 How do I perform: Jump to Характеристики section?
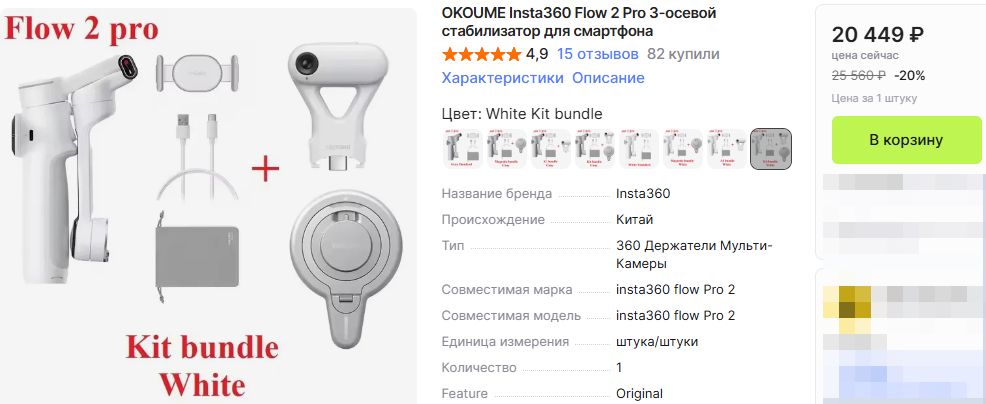coord(502,78)
